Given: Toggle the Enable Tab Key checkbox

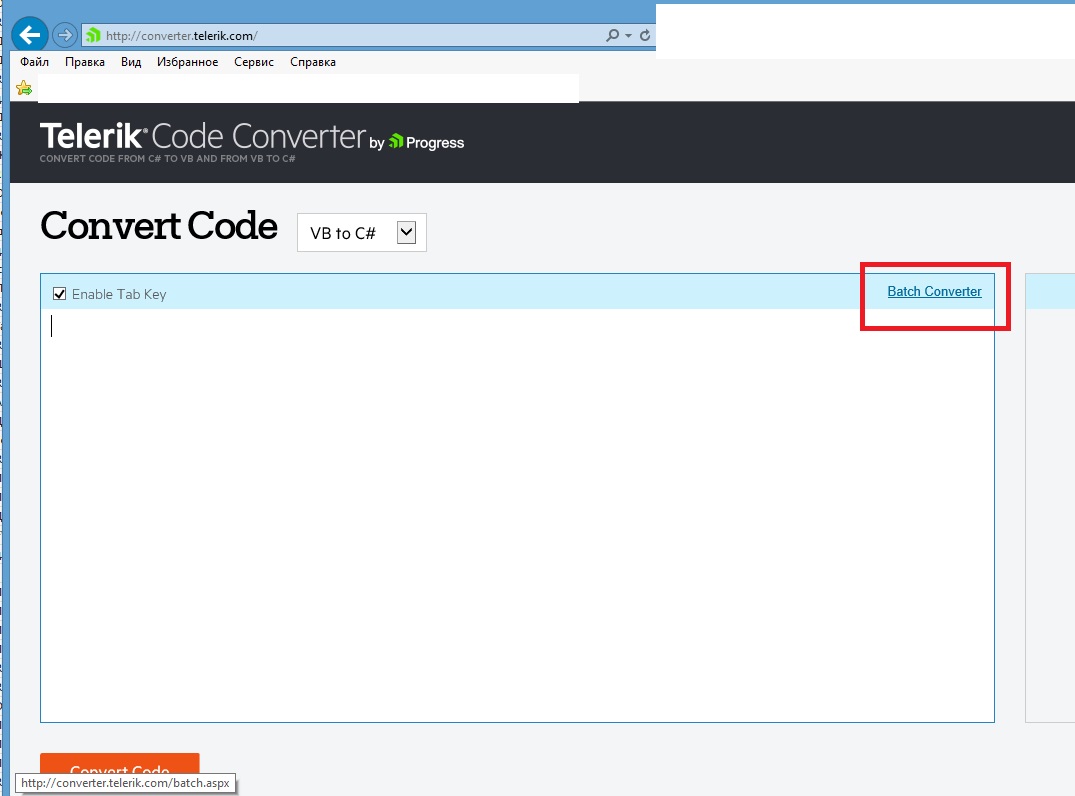Looking at the screenshot, I should pos(60,294).
